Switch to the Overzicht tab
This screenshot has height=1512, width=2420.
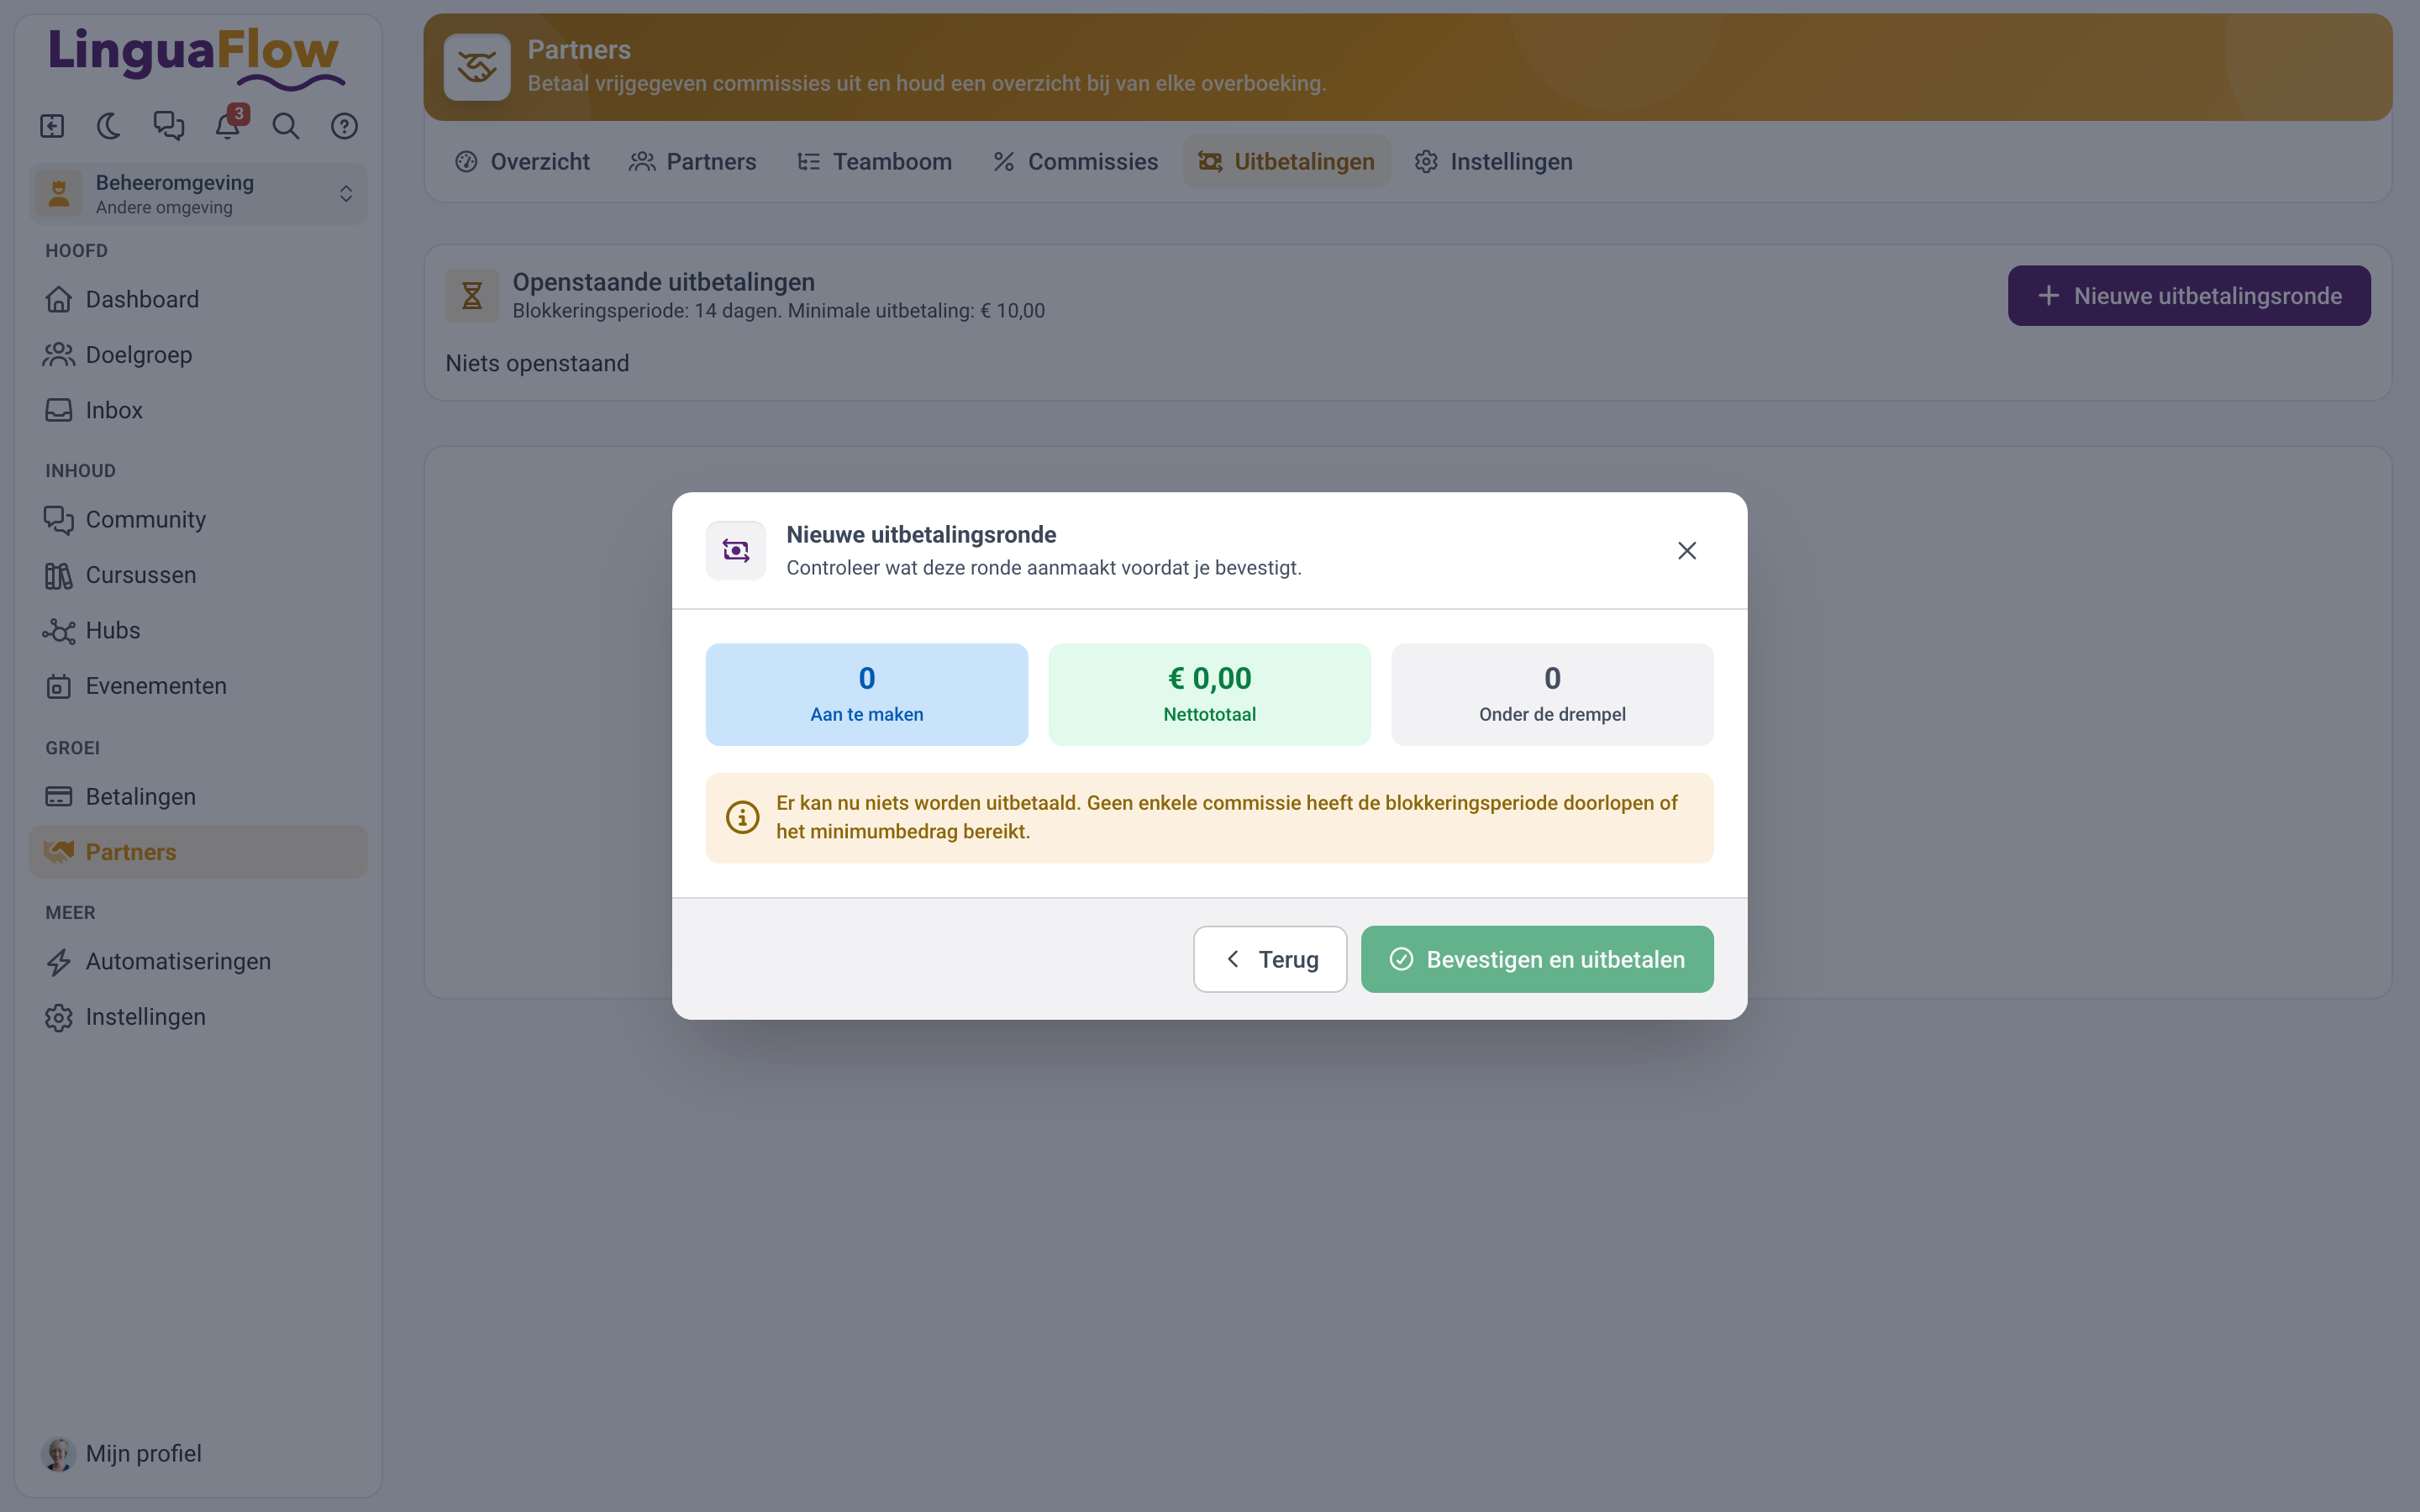(522, 162)
